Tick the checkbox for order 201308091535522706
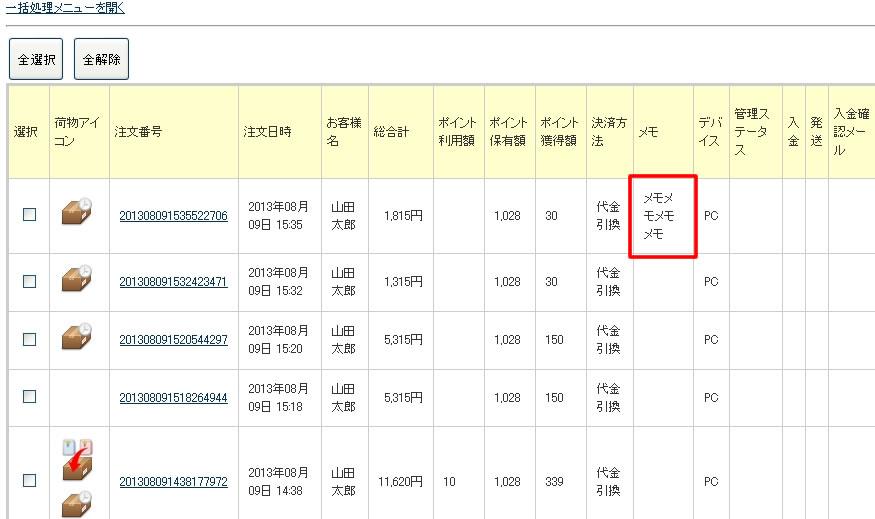 point(29,214)
